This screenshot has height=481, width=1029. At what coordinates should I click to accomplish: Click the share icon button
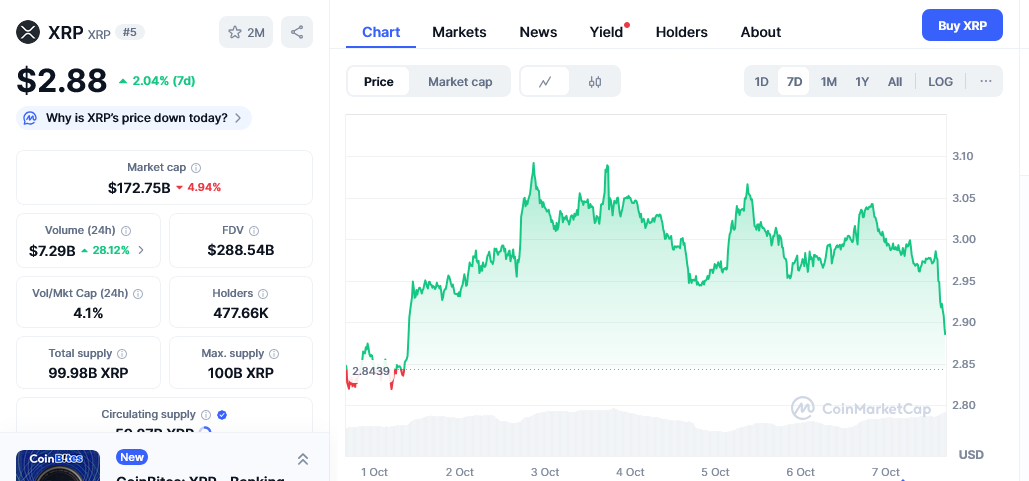(x=297, y=32)
